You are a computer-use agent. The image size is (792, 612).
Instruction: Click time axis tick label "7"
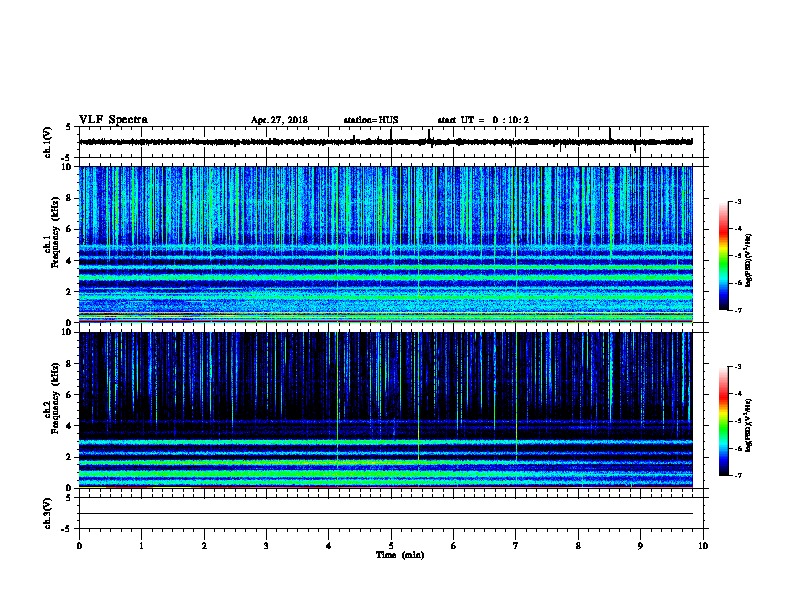click(516, 545)
